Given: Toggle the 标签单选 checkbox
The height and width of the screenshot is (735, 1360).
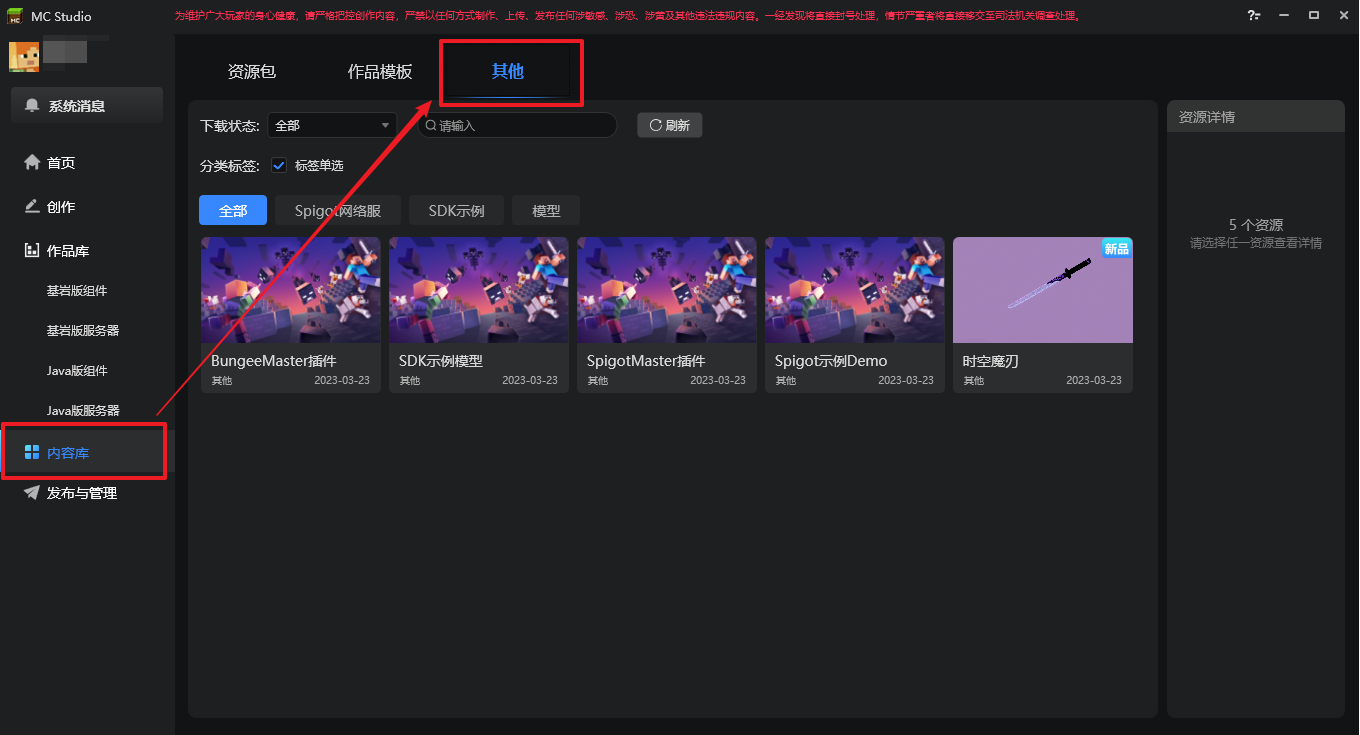Looking at the screenshot, I should point(279,165).
